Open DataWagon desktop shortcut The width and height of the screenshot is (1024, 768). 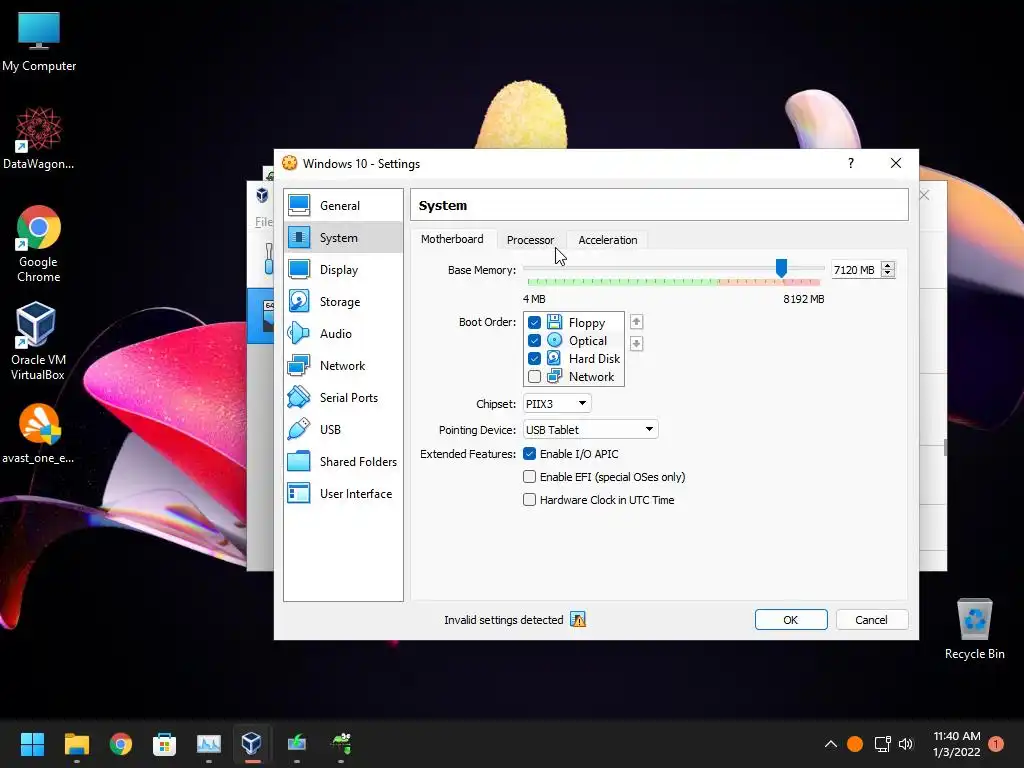click(x=39, y=138)
